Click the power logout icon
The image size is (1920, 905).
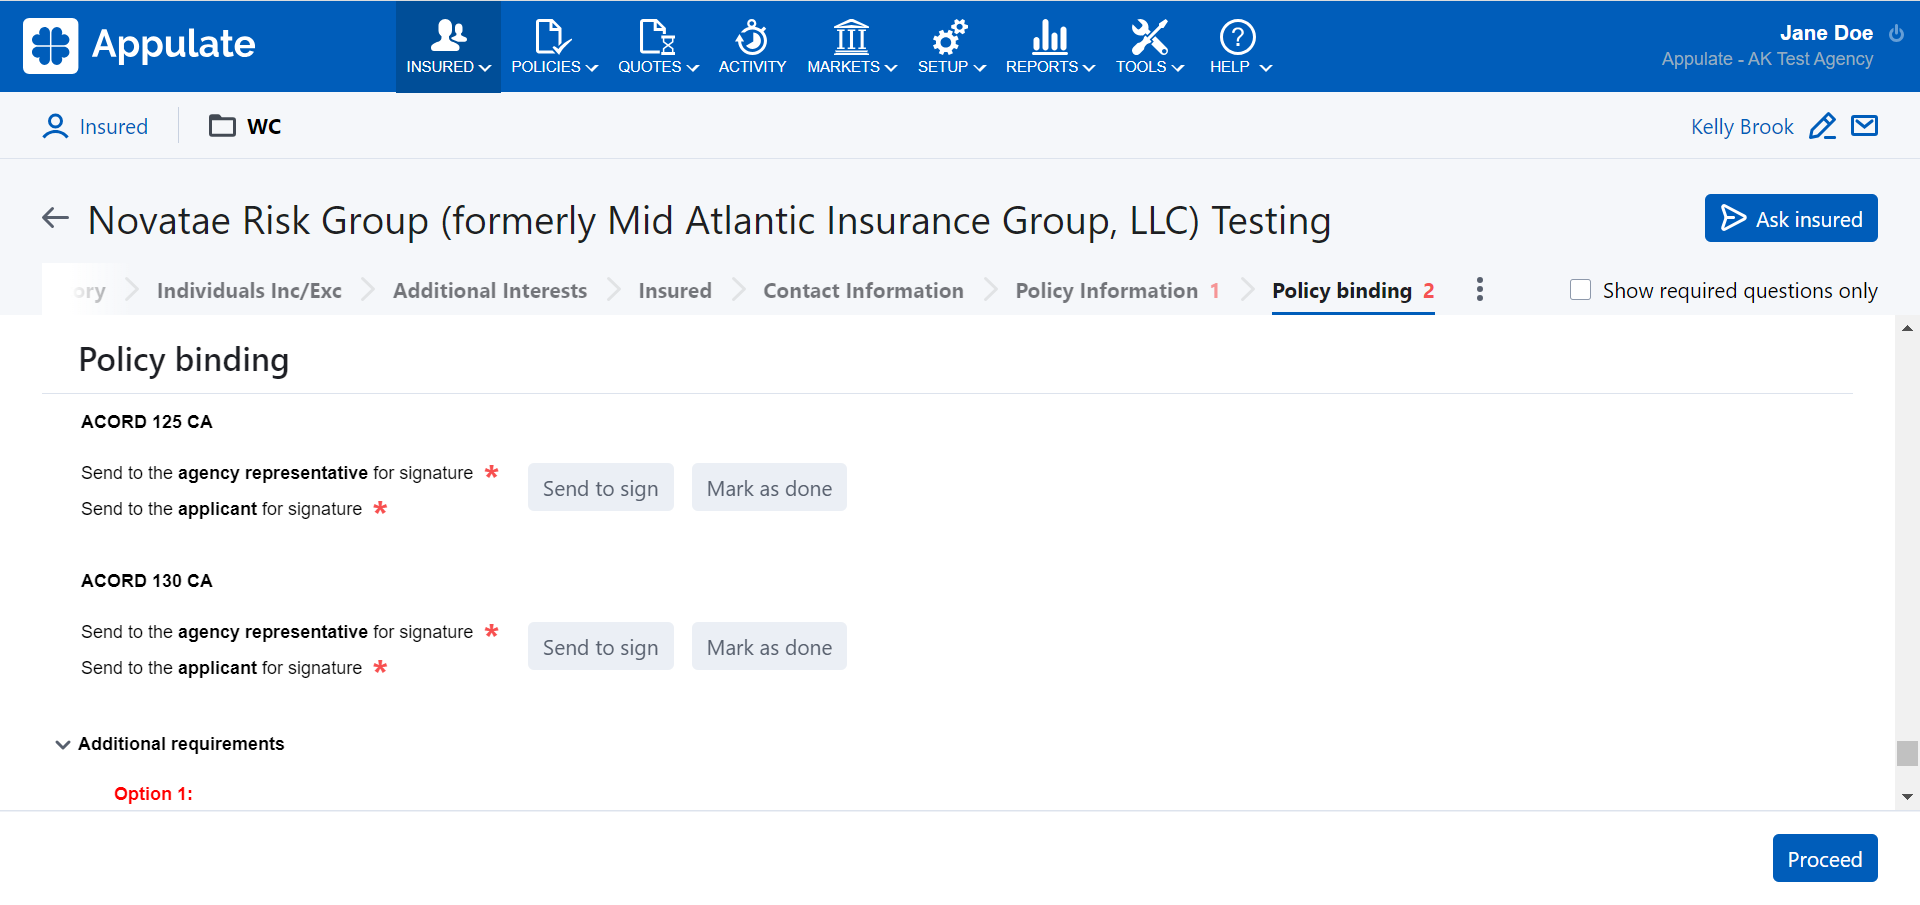pos(1896,33)
